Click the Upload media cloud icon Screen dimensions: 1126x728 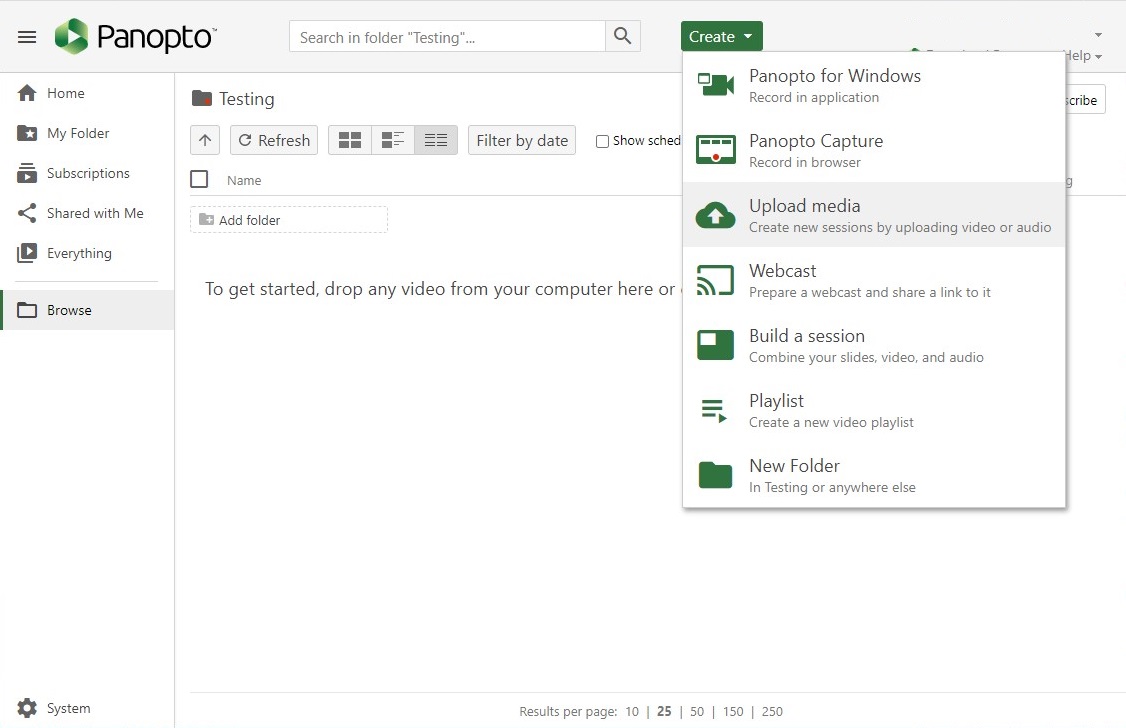coord(715,214)
